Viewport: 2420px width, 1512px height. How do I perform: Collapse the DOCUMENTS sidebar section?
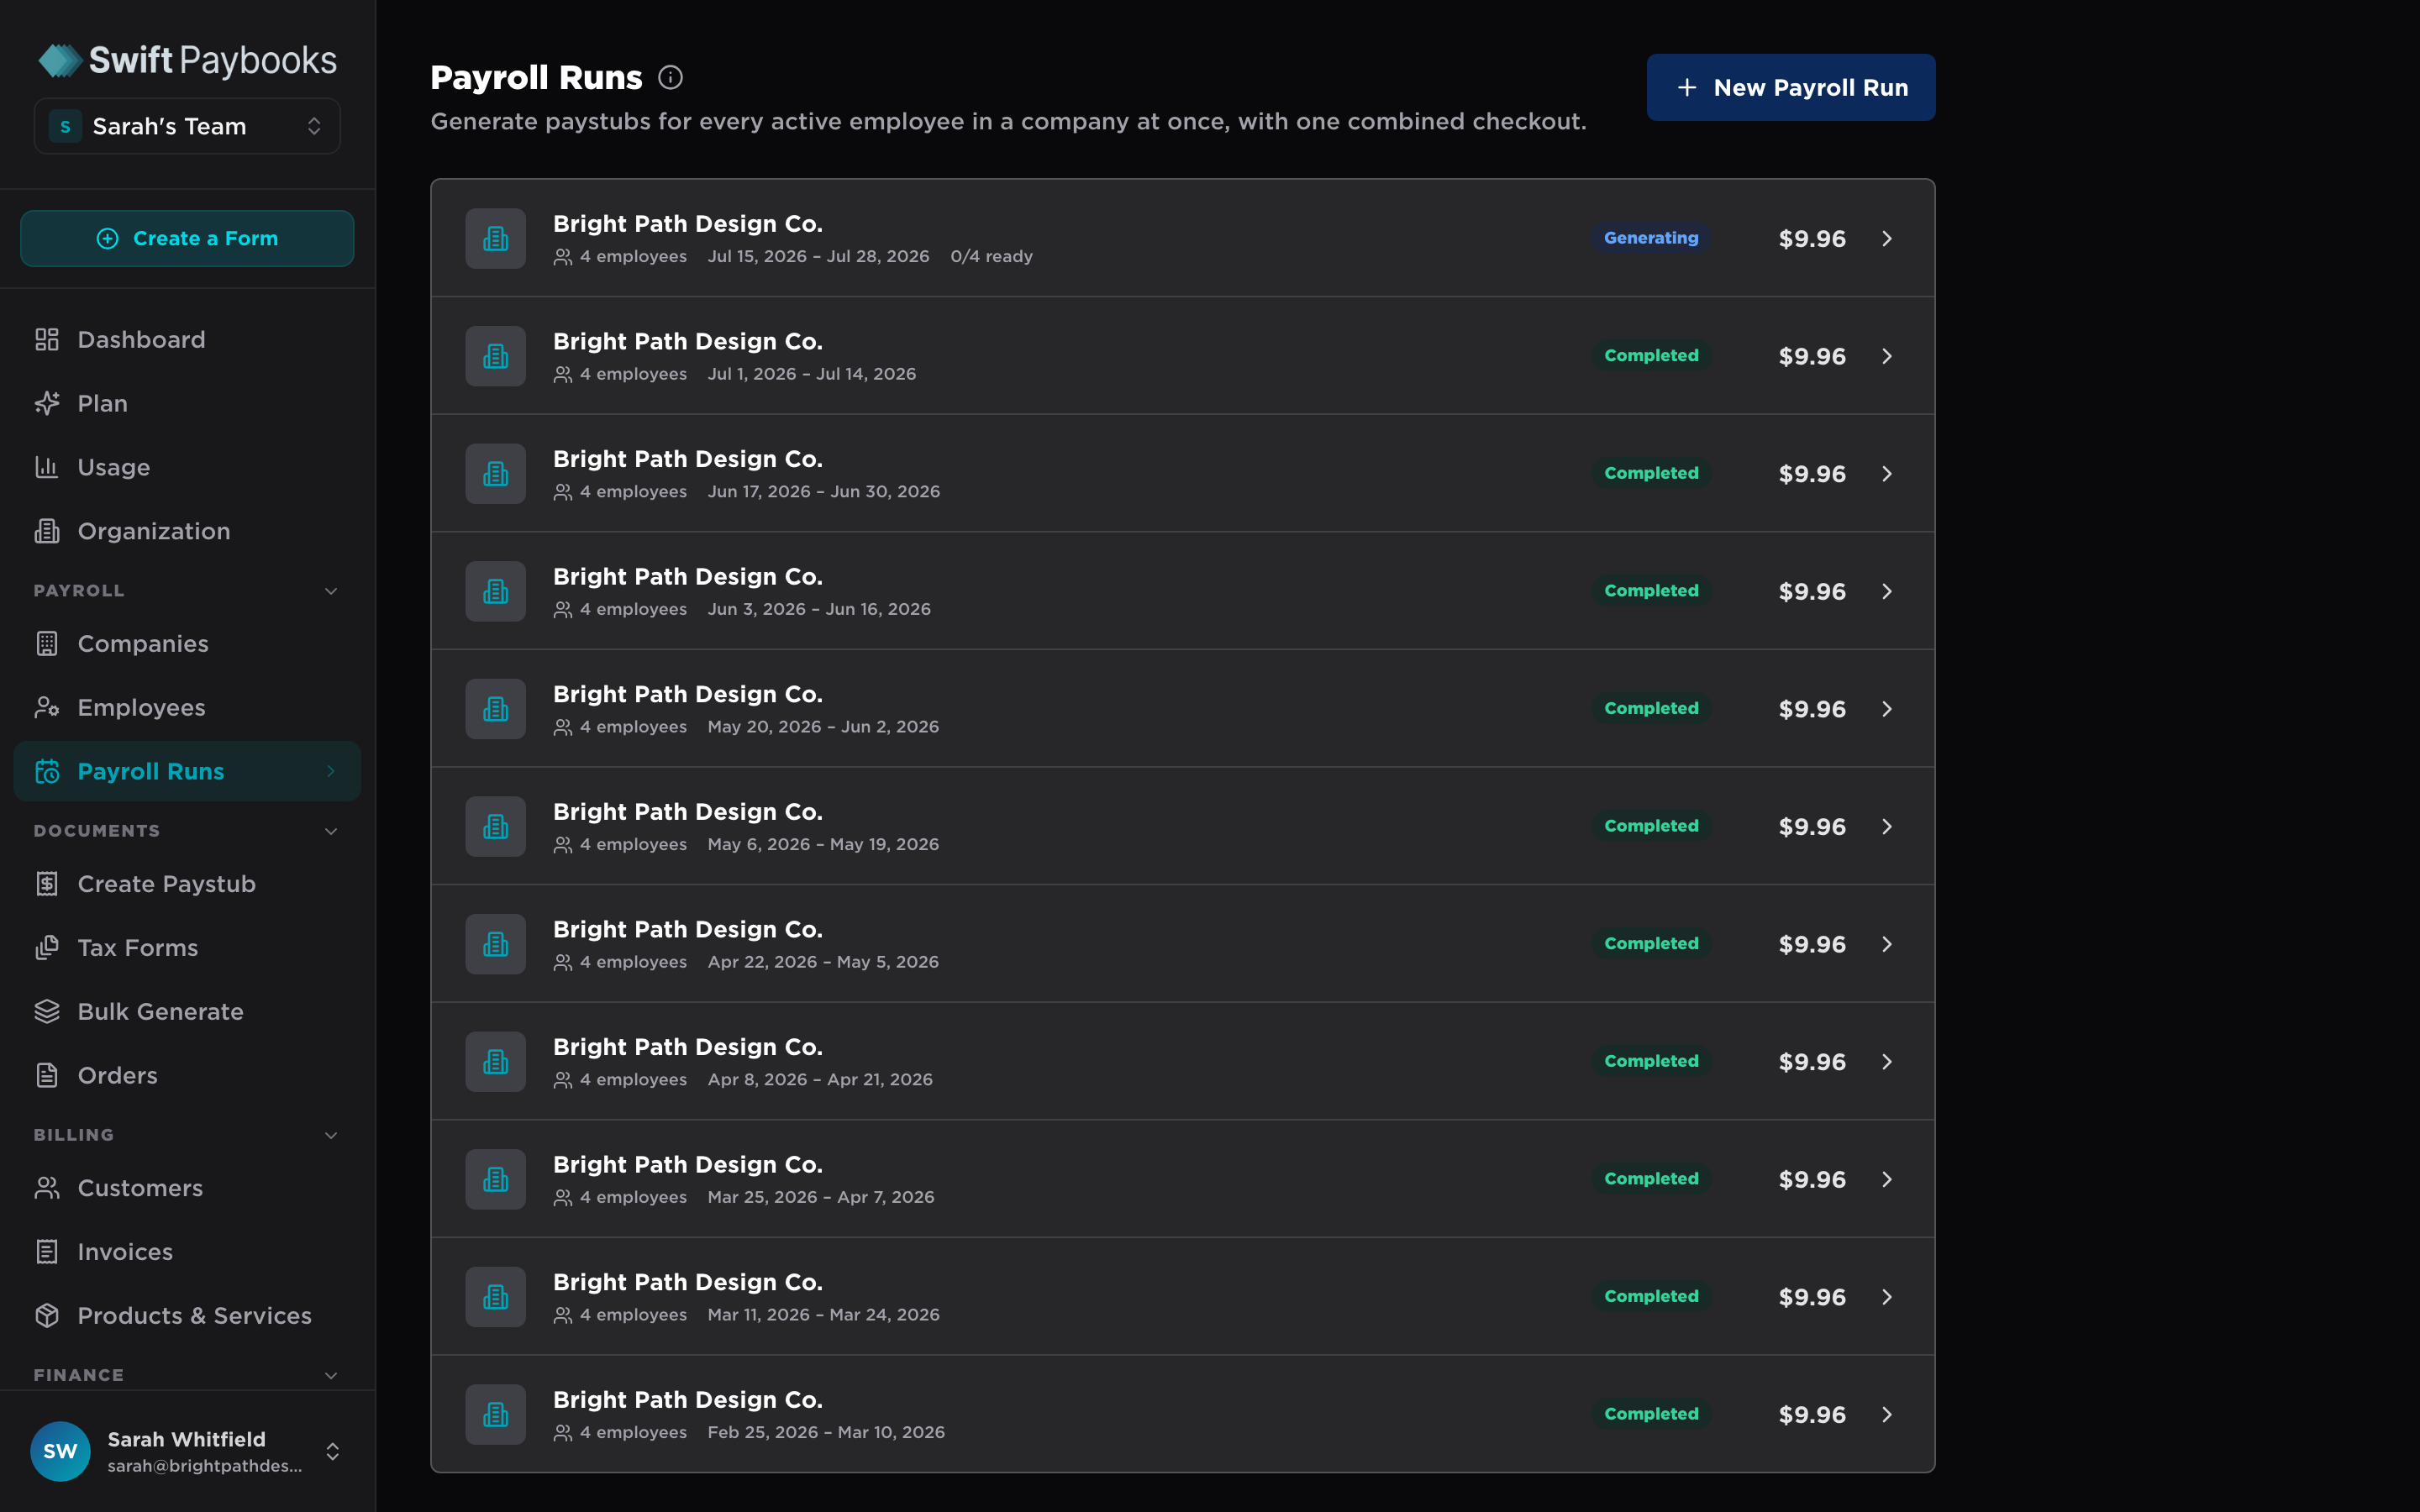(331, 831)
